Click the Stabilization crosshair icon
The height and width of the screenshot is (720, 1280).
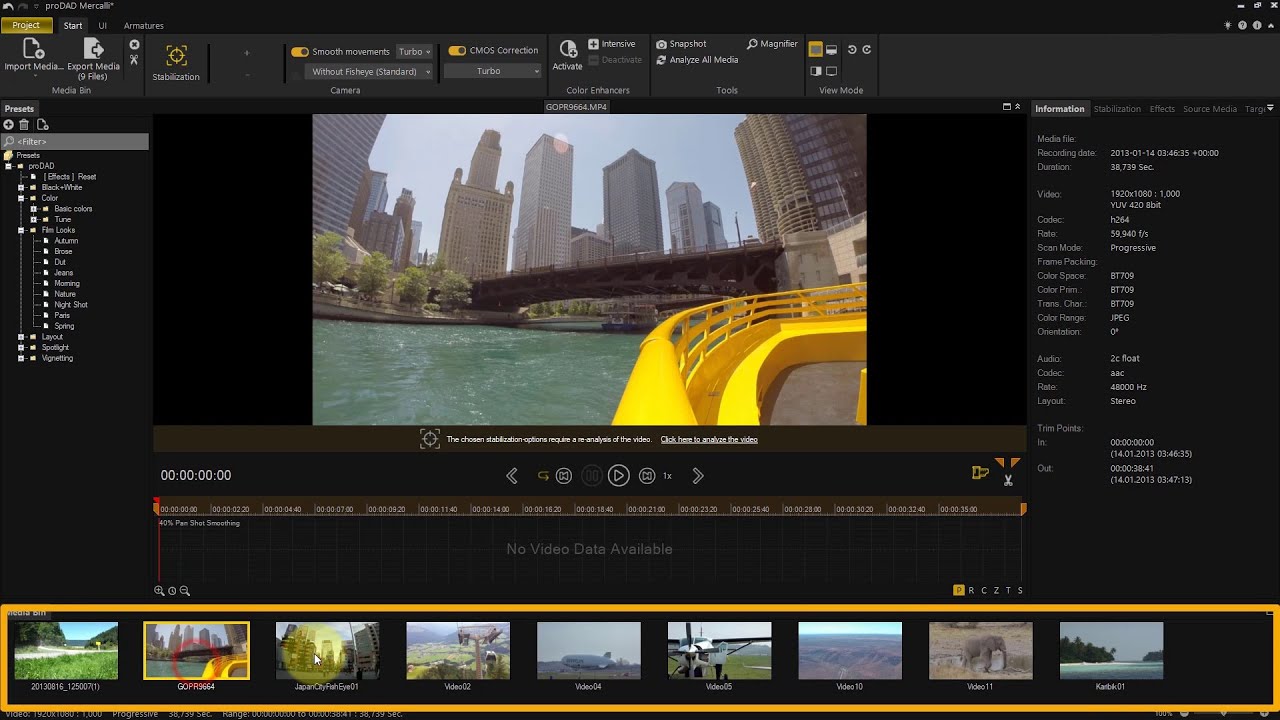[176, 56]
